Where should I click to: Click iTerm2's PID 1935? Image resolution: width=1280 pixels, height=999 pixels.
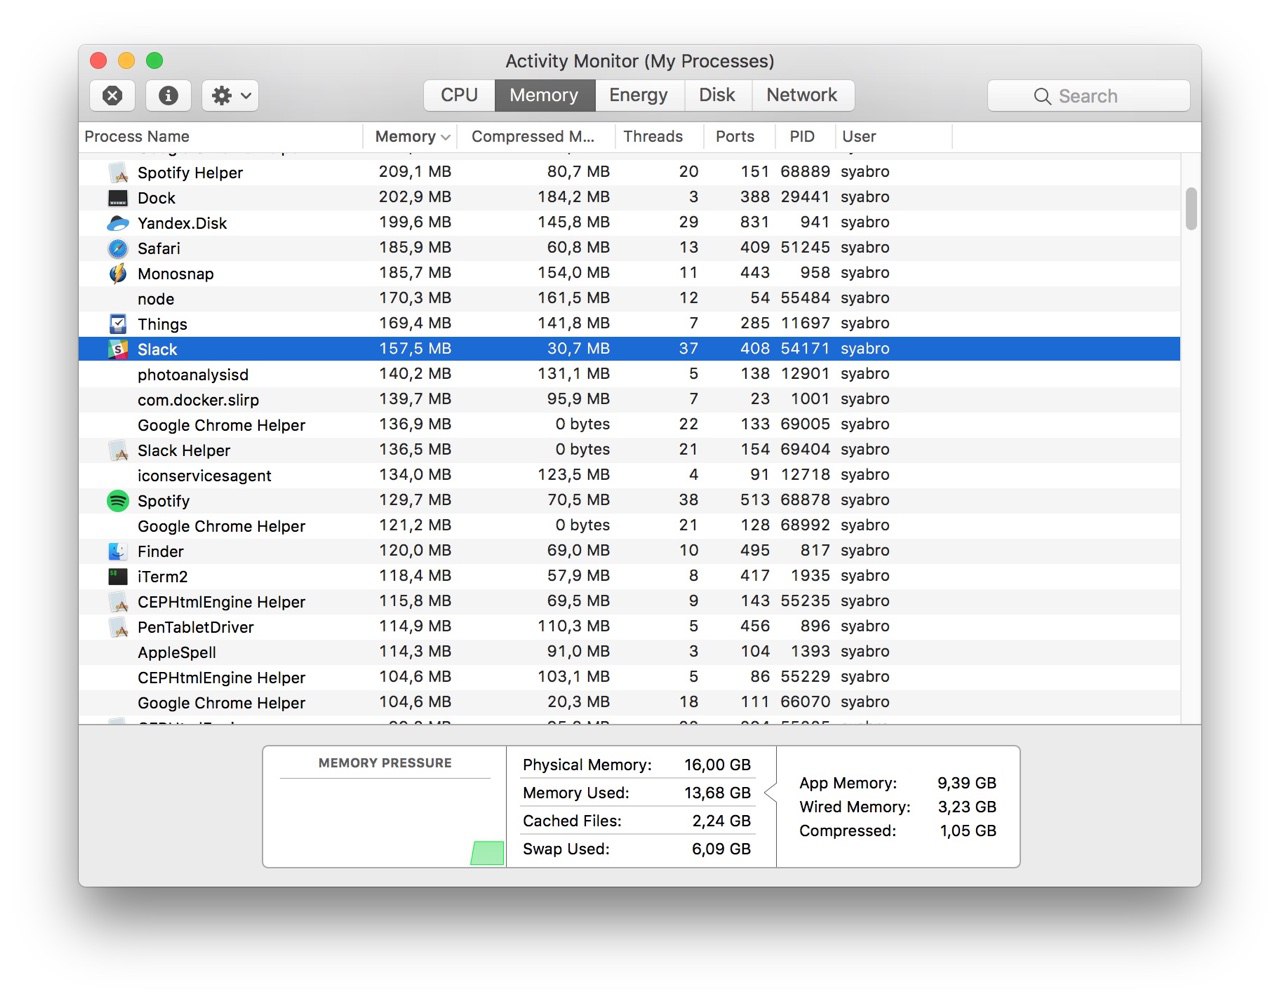tap(810, 575)
